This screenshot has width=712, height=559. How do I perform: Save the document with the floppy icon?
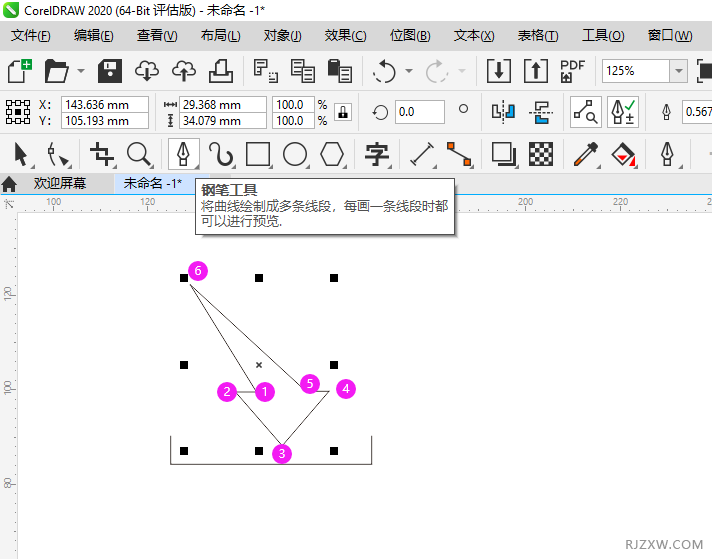[110, 71]
